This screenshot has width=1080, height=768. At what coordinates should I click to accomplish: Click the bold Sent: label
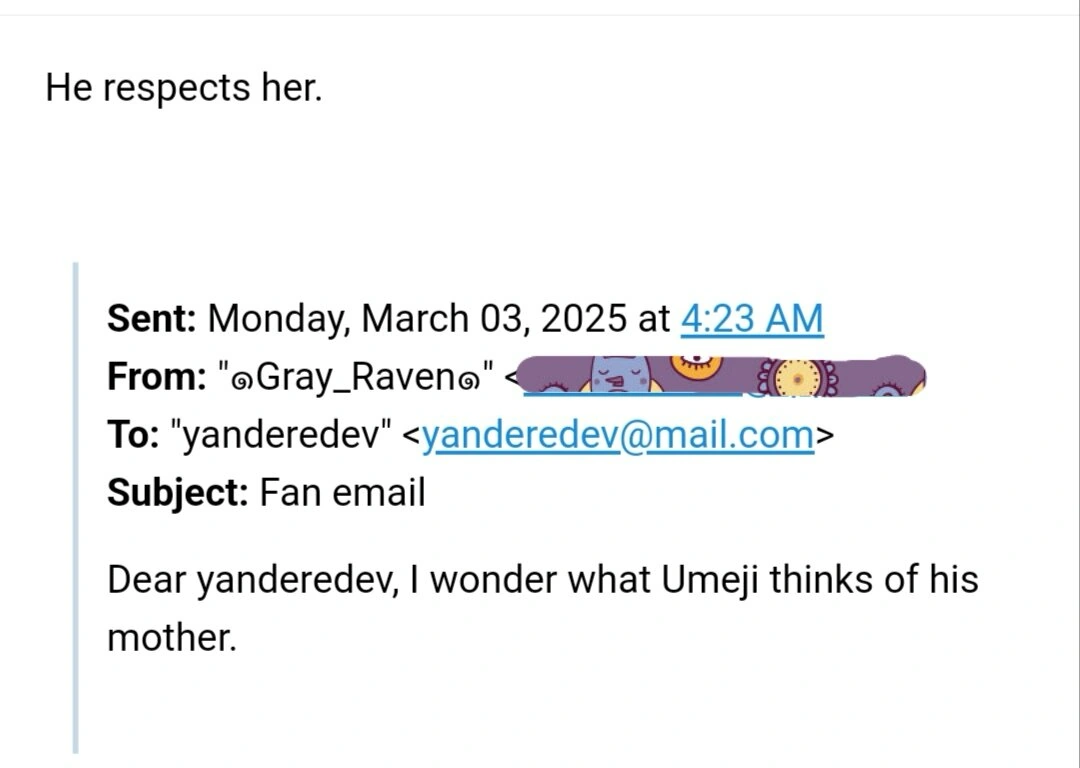click(x=154, y=319)
